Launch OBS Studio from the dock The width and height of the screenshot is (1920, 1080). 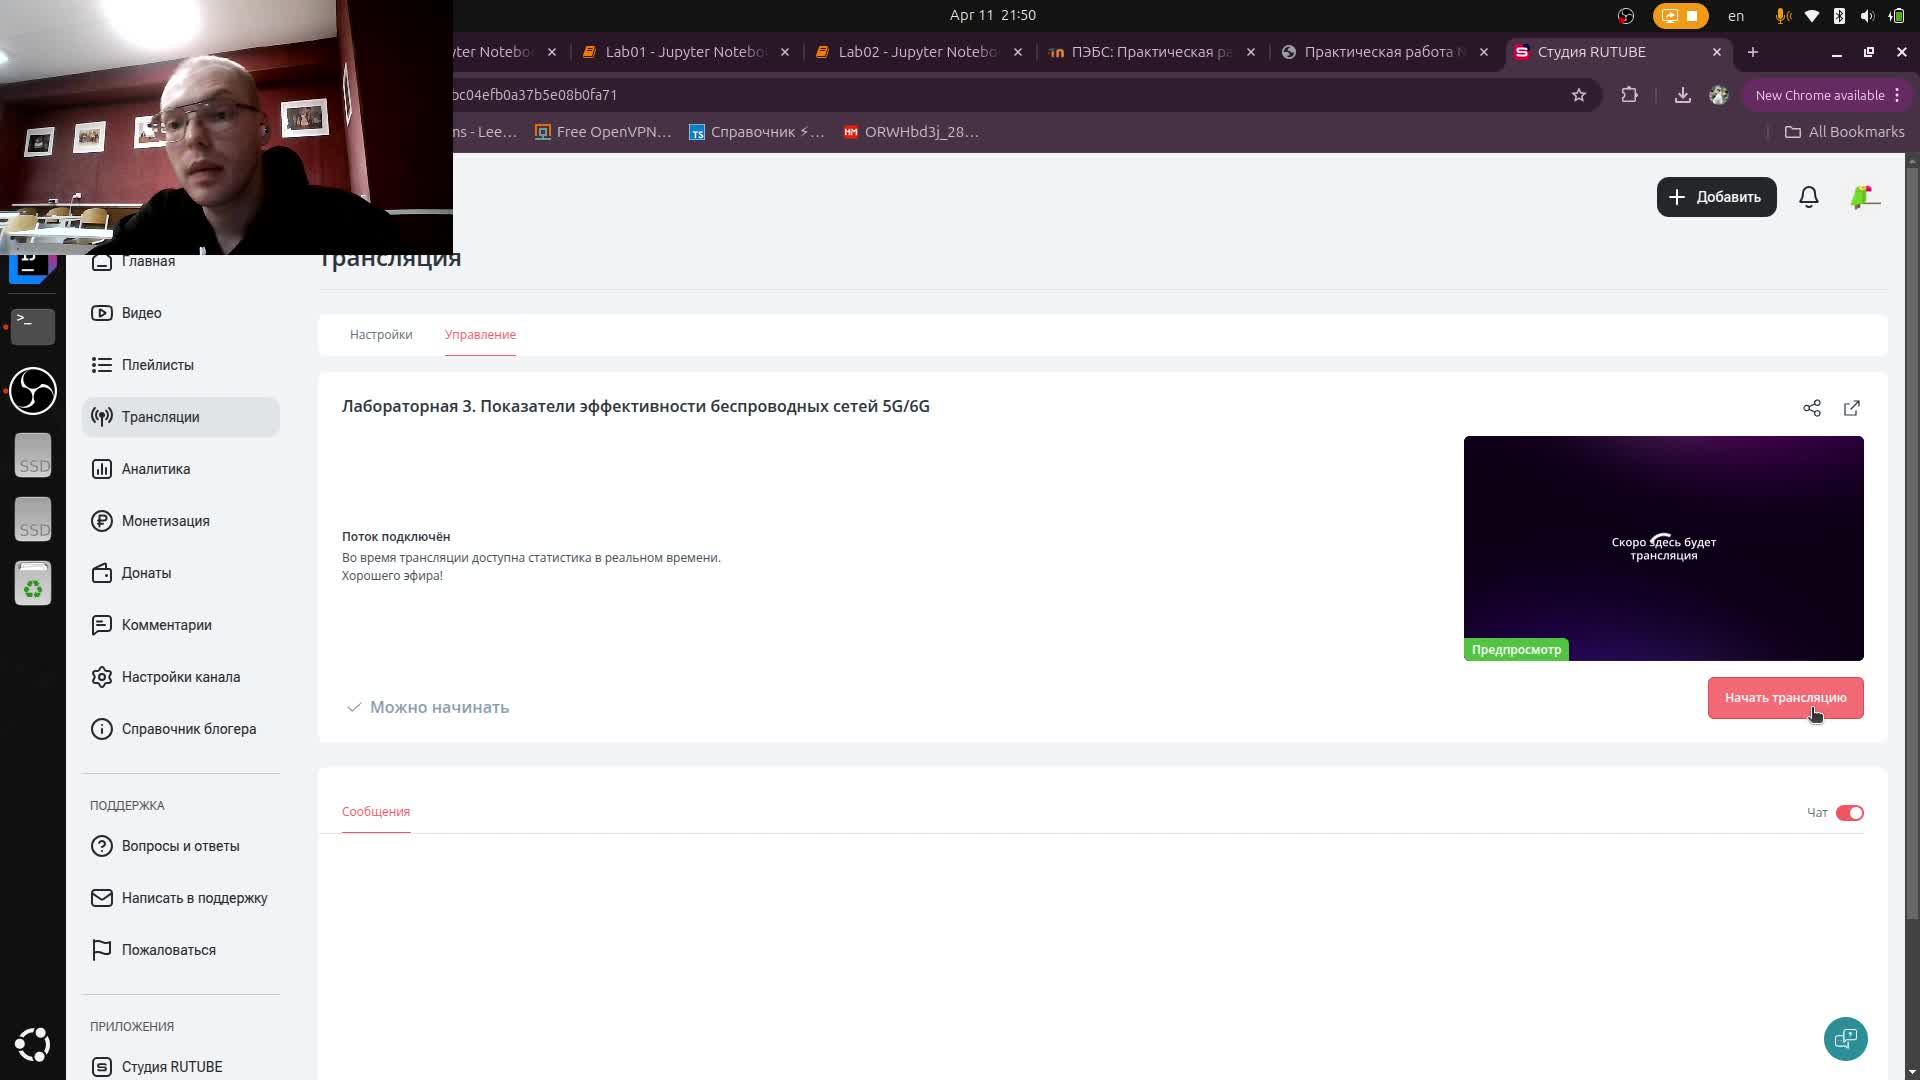coord(33,391)
